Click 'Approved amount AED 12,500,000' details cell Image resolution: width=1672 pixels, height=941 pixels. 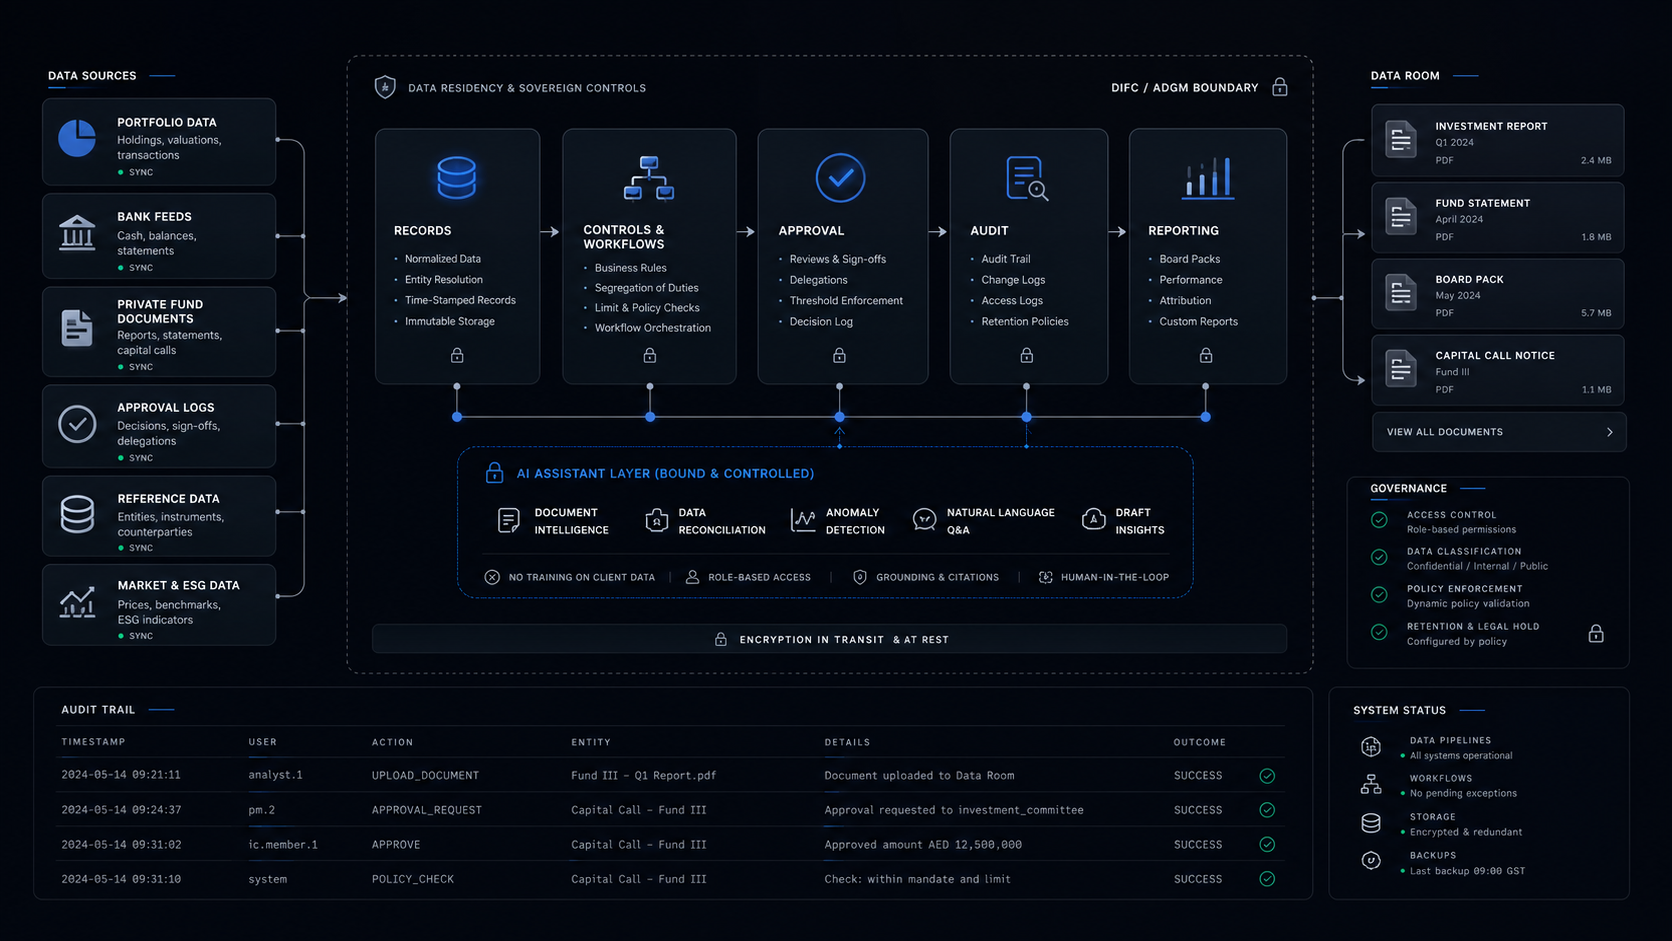(923, 845)
